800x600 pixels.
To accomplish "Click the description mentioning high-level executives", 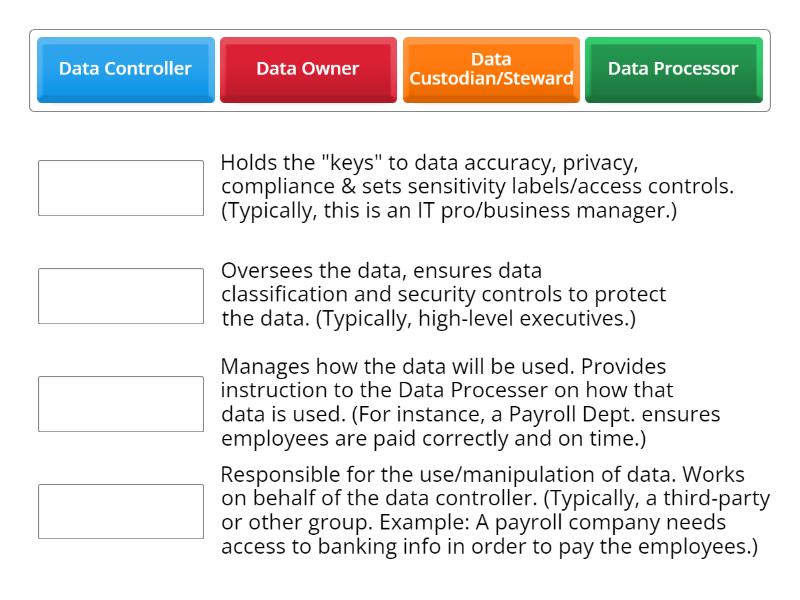I will (x=420, y=294).
